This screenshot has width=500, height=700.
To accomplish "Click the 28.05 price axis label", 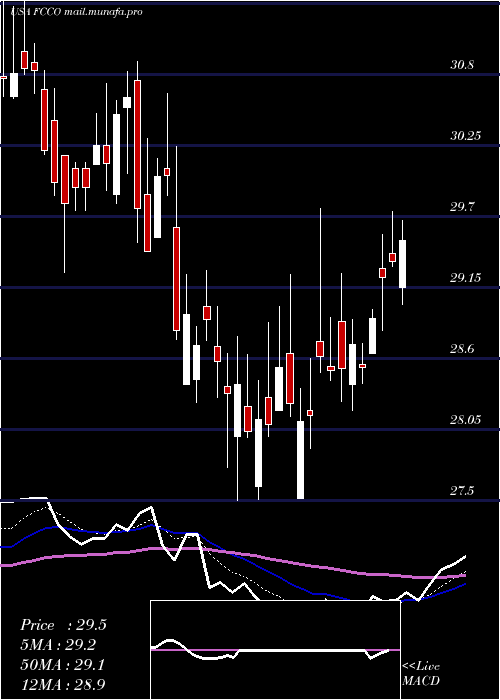I will click(466, 420).
